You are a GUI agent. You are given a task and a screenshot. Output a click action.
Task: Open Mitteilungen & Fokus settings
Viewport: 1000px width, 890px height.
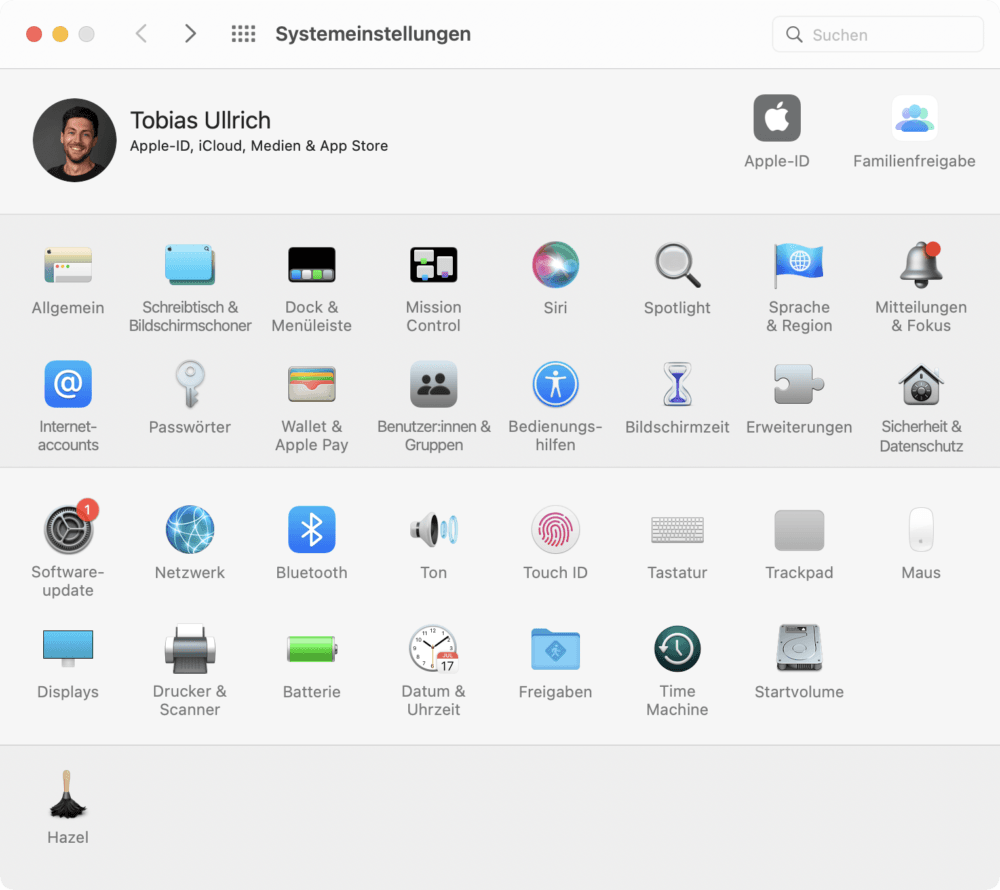coord(921,265)
